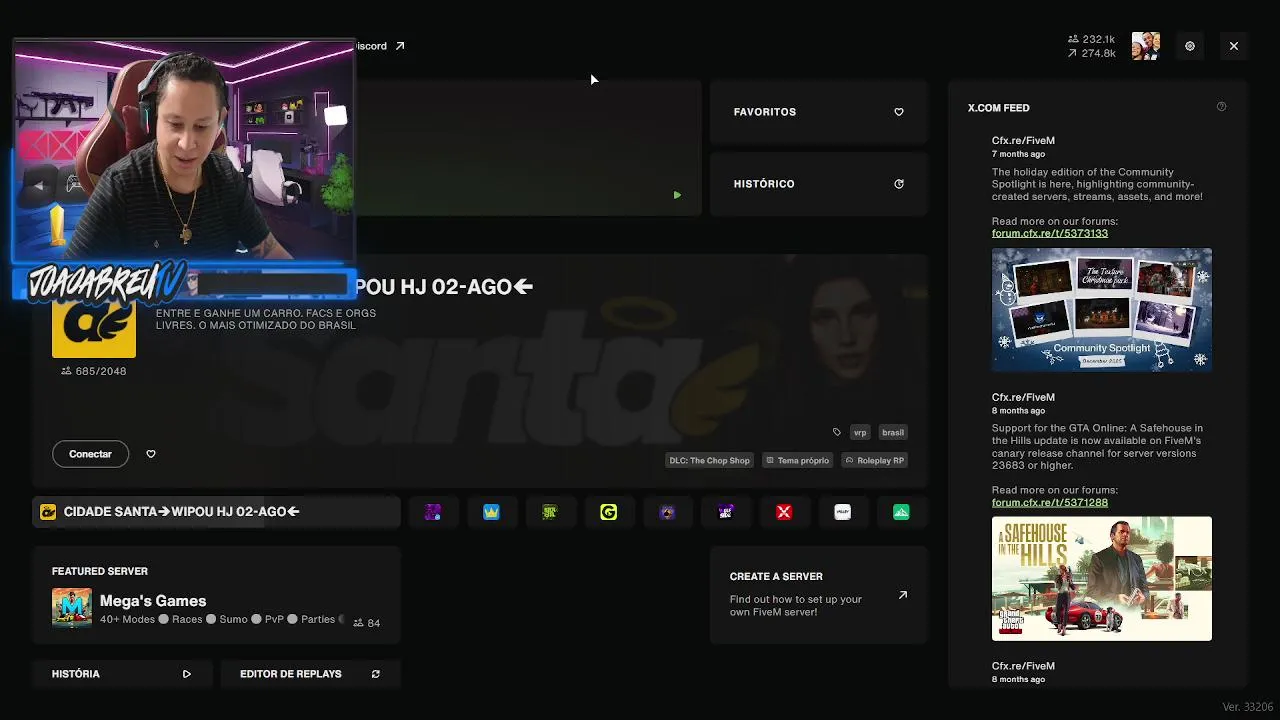Click the Roleplay RP badge

[x=875, y=460]
